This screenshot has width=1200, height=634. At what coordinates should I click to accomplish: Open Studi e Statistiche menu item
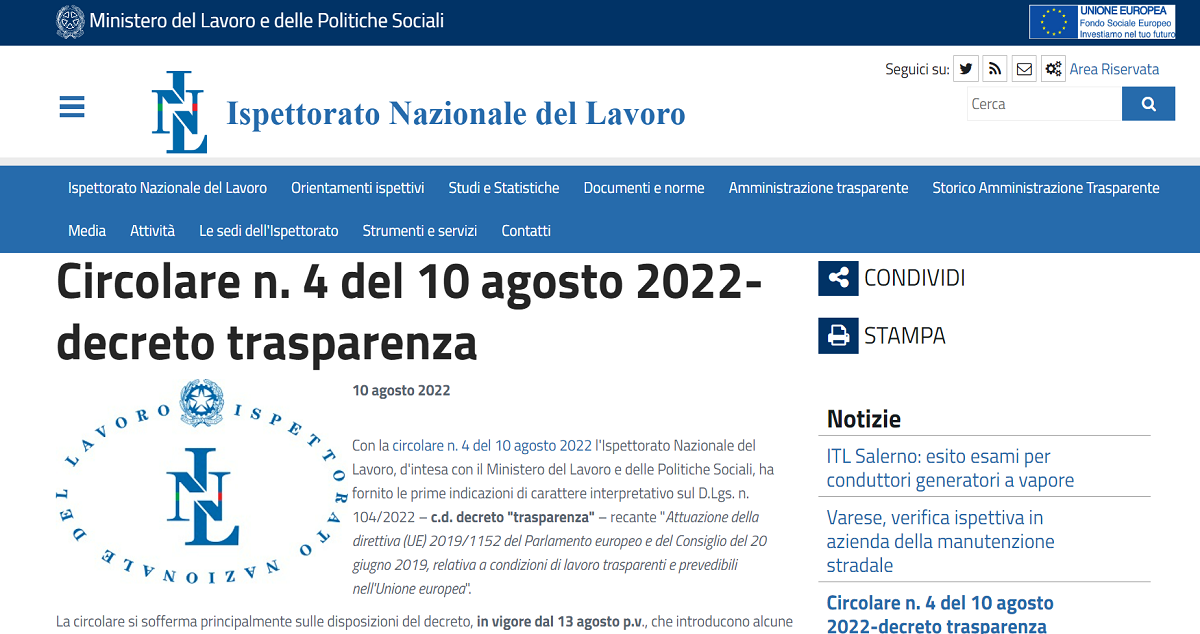(504, 188)
